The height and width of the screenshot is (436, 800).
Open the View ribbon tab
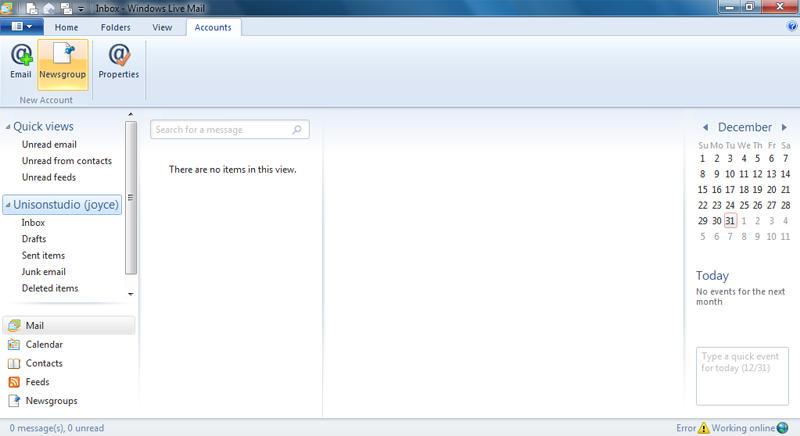point(162,28)
